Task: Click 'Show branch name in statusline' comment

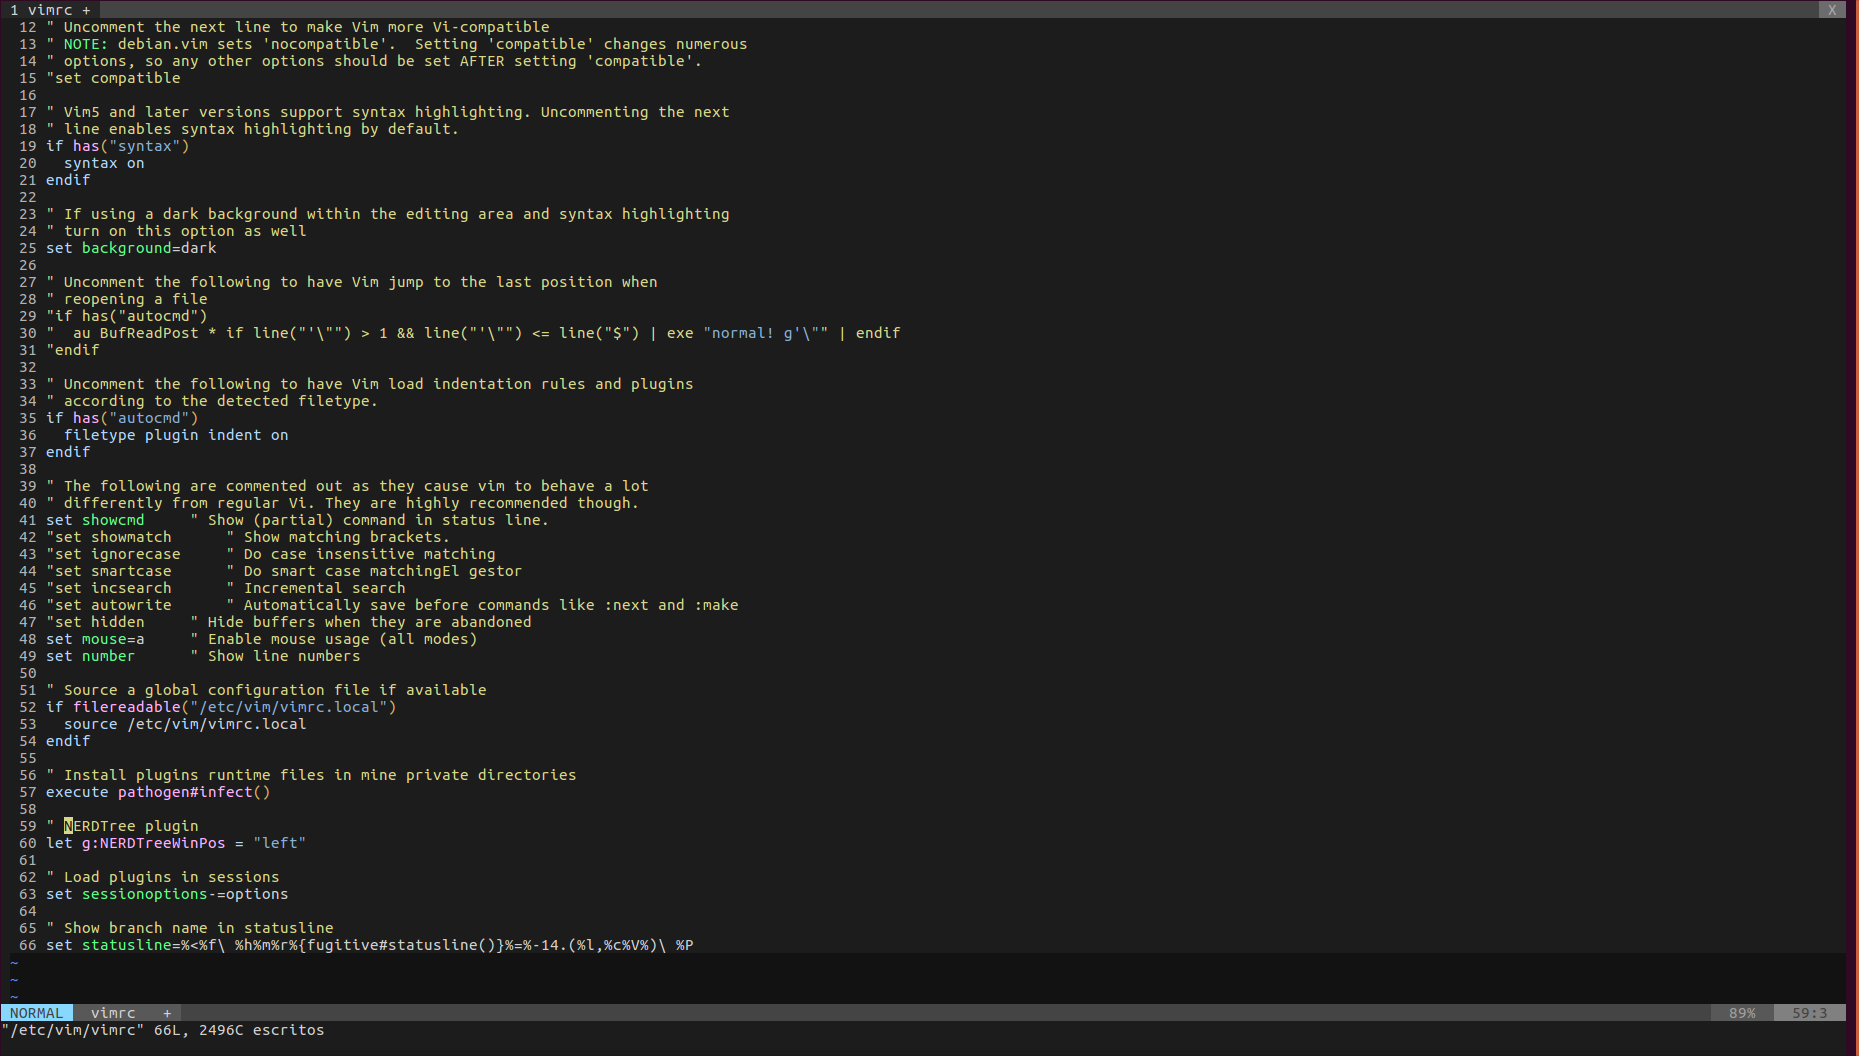Action: [190, 928]
